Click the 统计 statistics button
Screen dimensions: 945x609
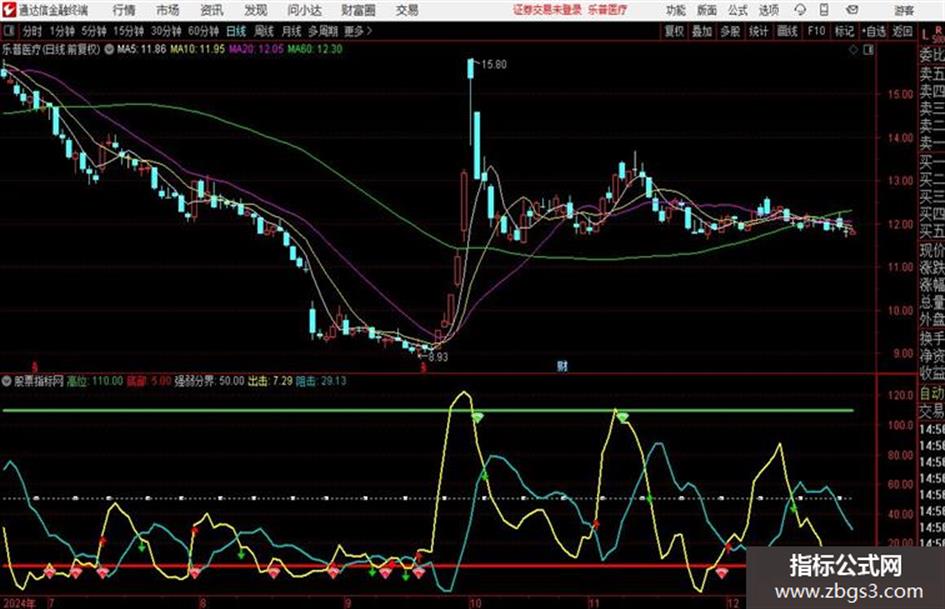pos(758,31)
